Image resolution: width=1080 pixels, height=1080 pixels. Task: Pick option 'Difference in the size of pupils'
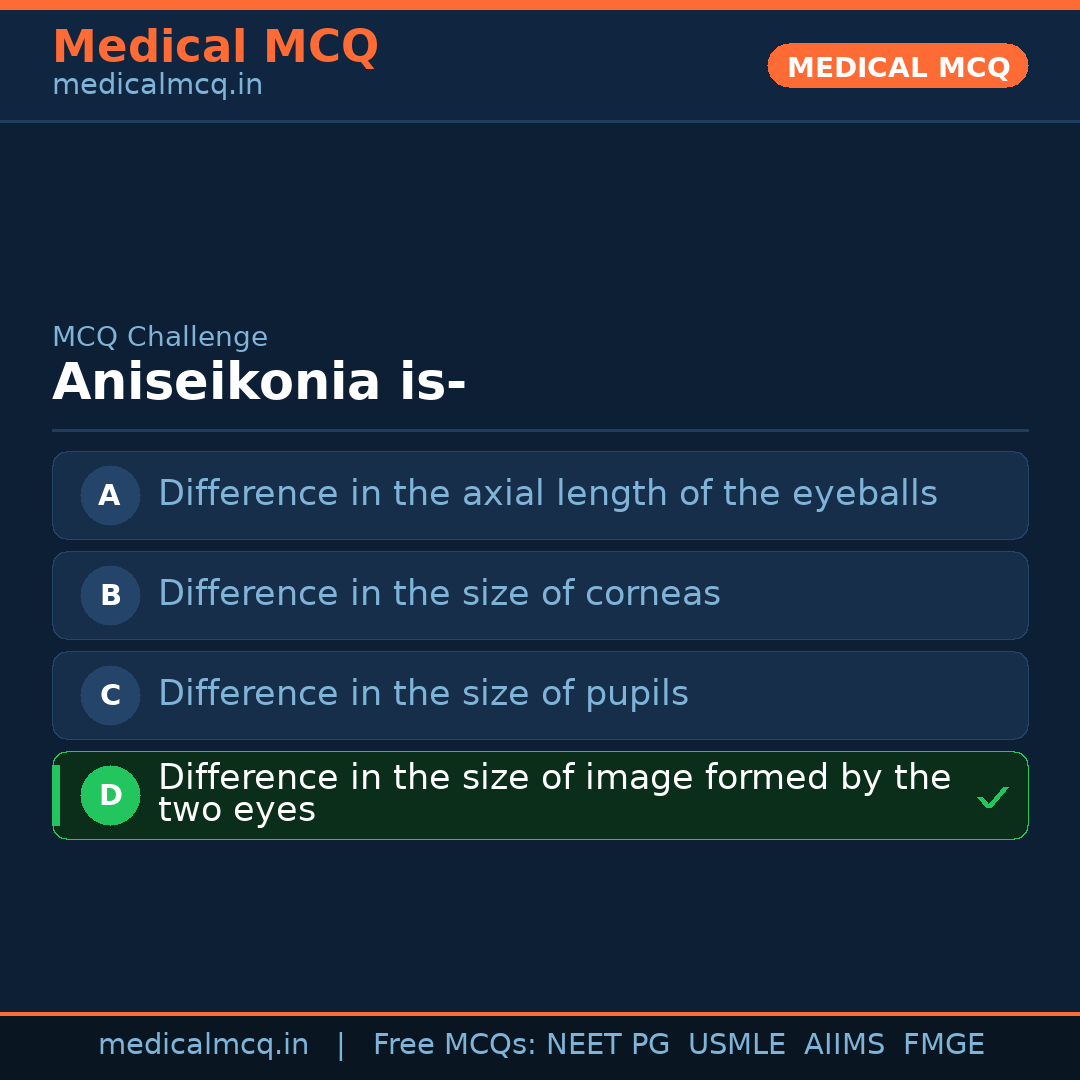click(423, 694)
